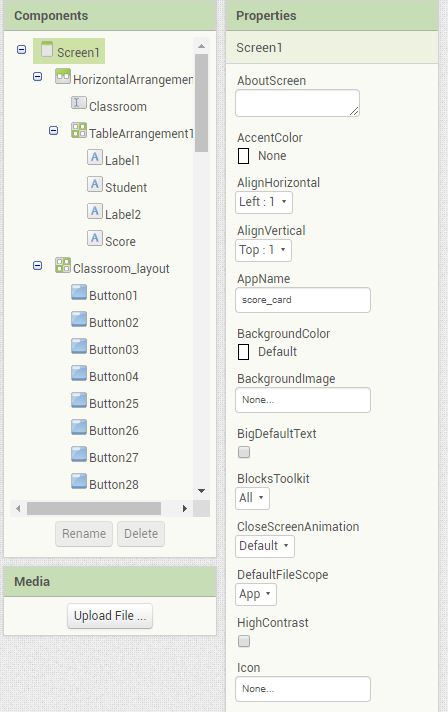The image size is (448, 712).
Task: Open the DefaultFileScope App dropdown
Action: [x=256, y=594]
